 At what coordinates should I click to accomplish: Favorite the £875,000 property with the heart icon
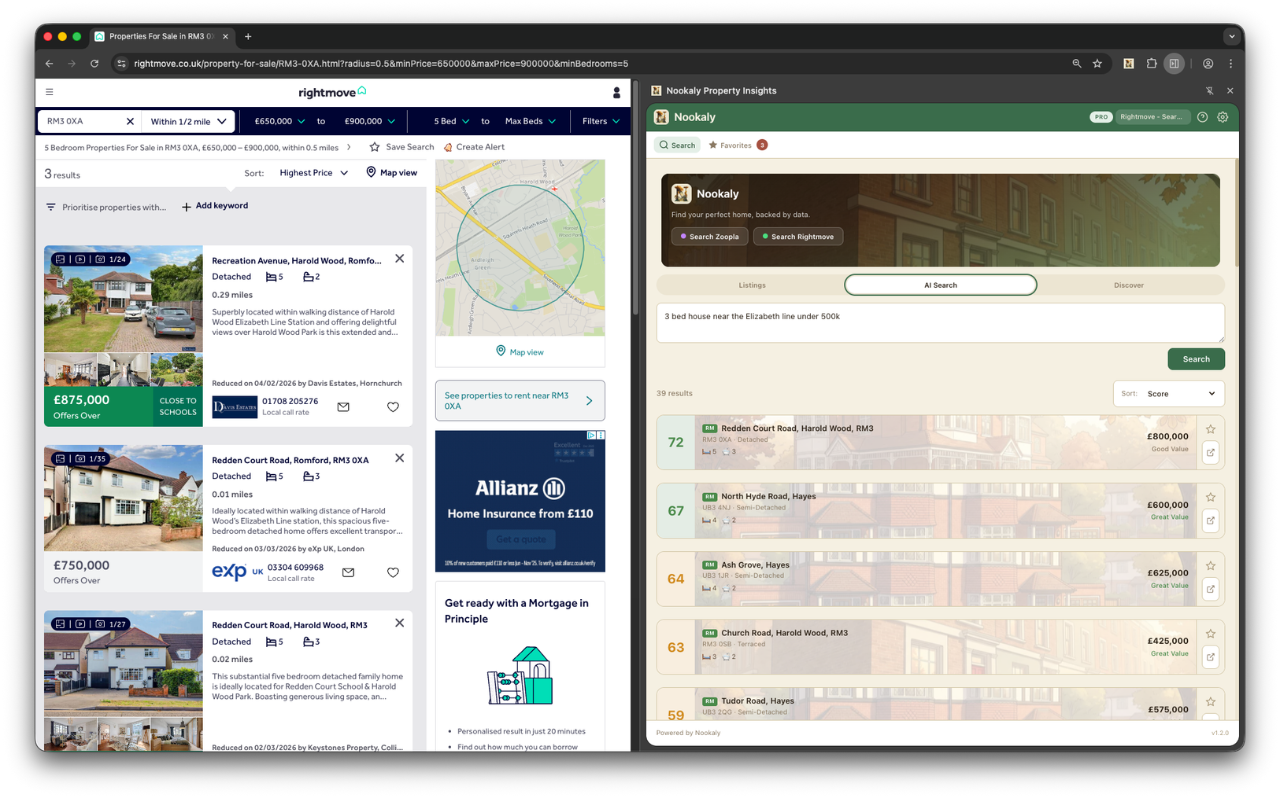(x=393, y=406)
